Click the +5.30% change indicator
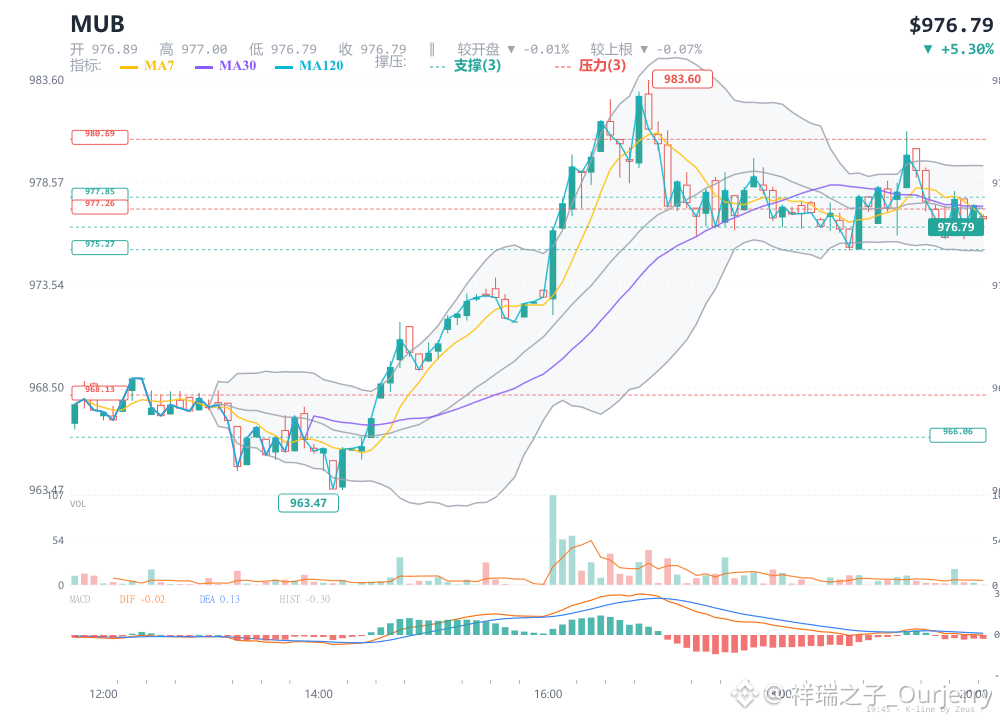The height and width of the screenshot is (720, 1000). click(959, 49)
